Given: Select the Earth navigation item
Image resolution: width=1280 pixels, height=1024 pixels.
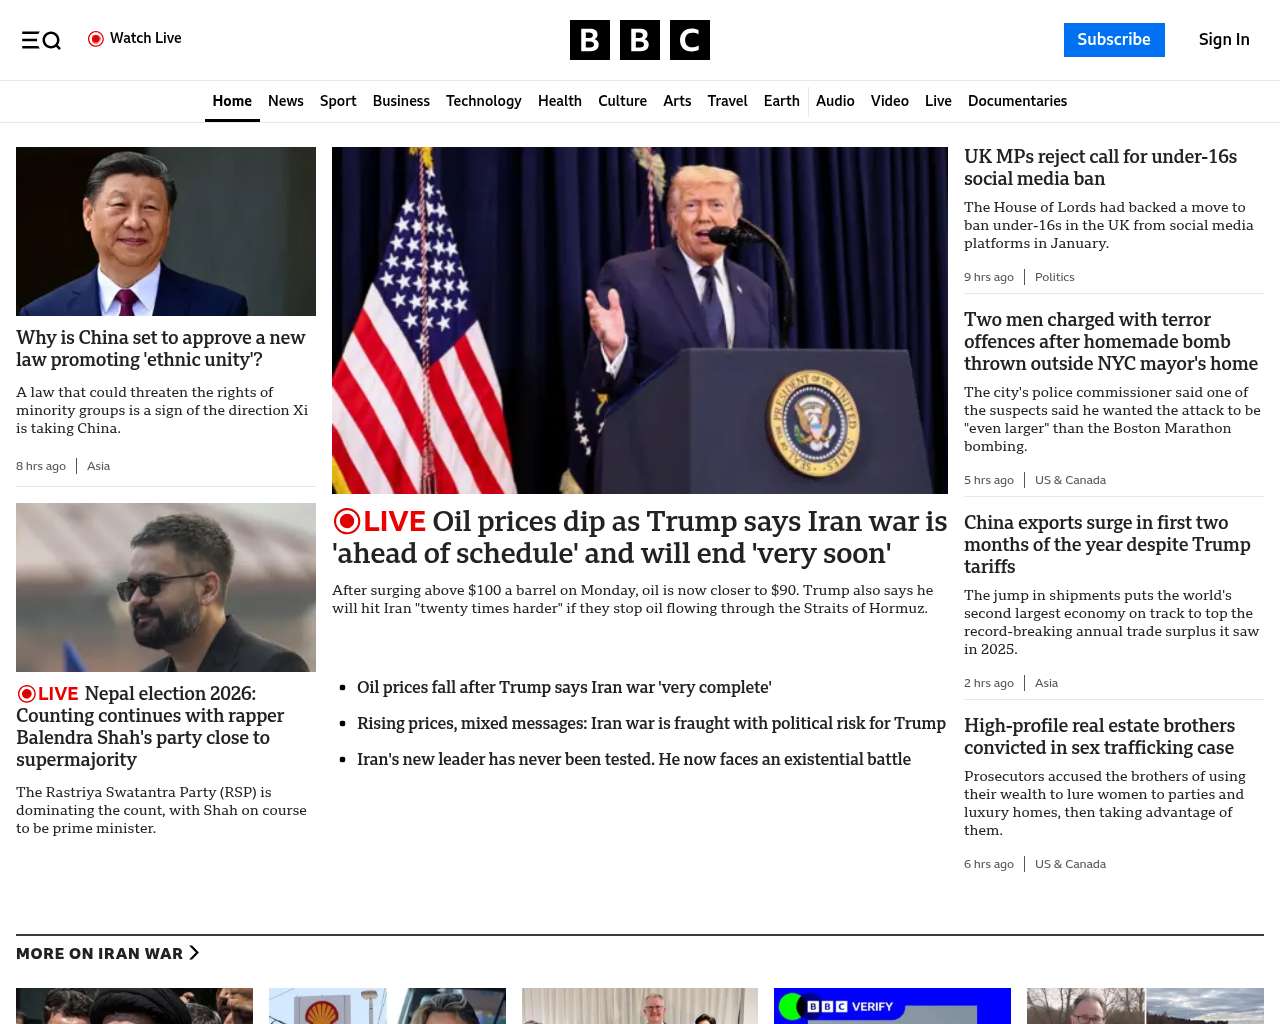Looking at the screenshot, I should click(781, 101).
